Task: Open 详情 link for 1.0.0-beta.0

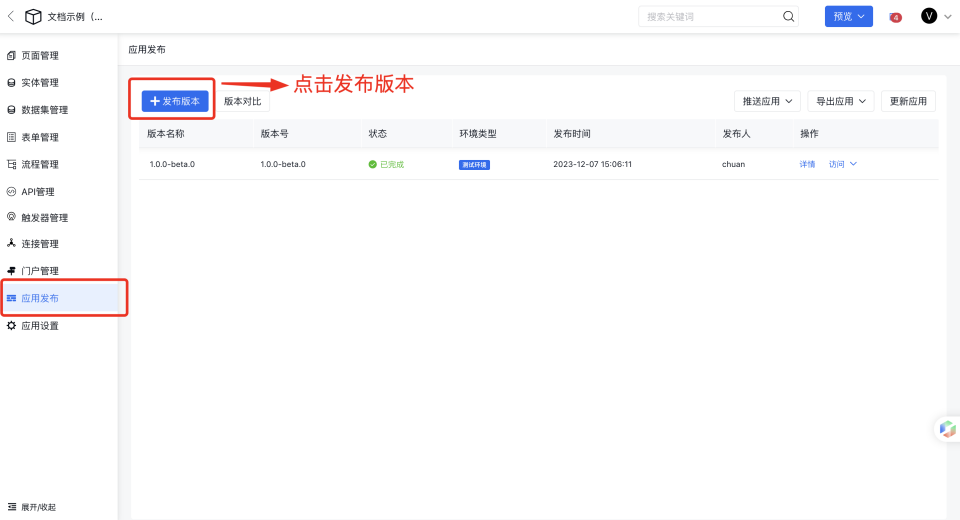Action: point(807,164)
